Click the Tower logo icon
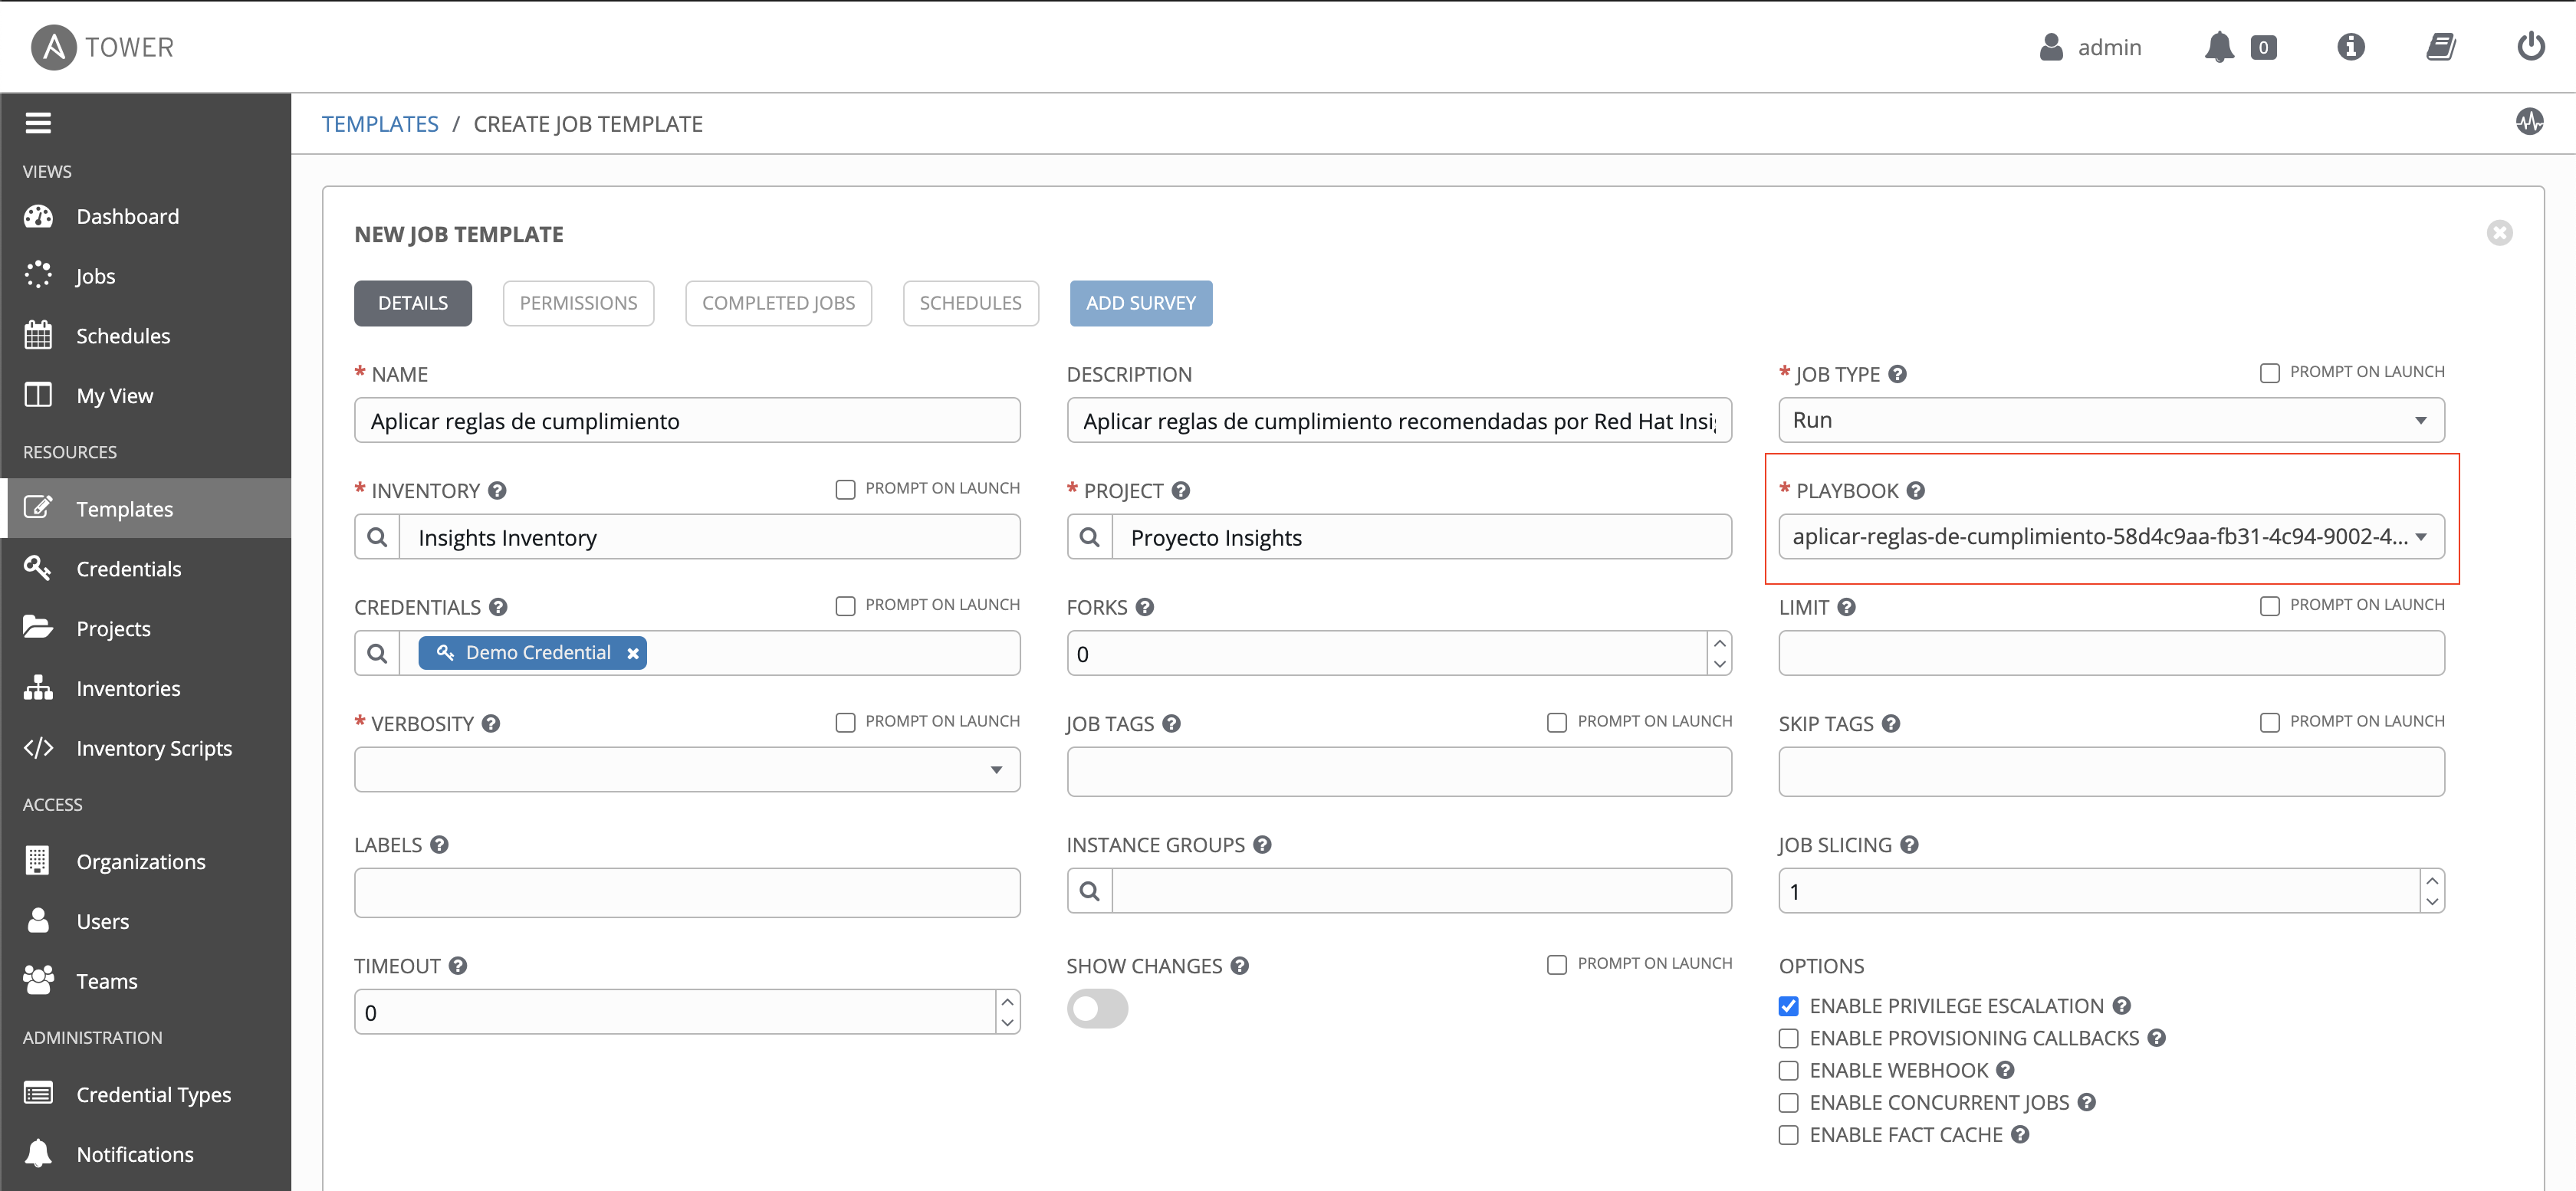Image resolution: width=2576 pixels, height=1191 pixels. coord(54,47)
